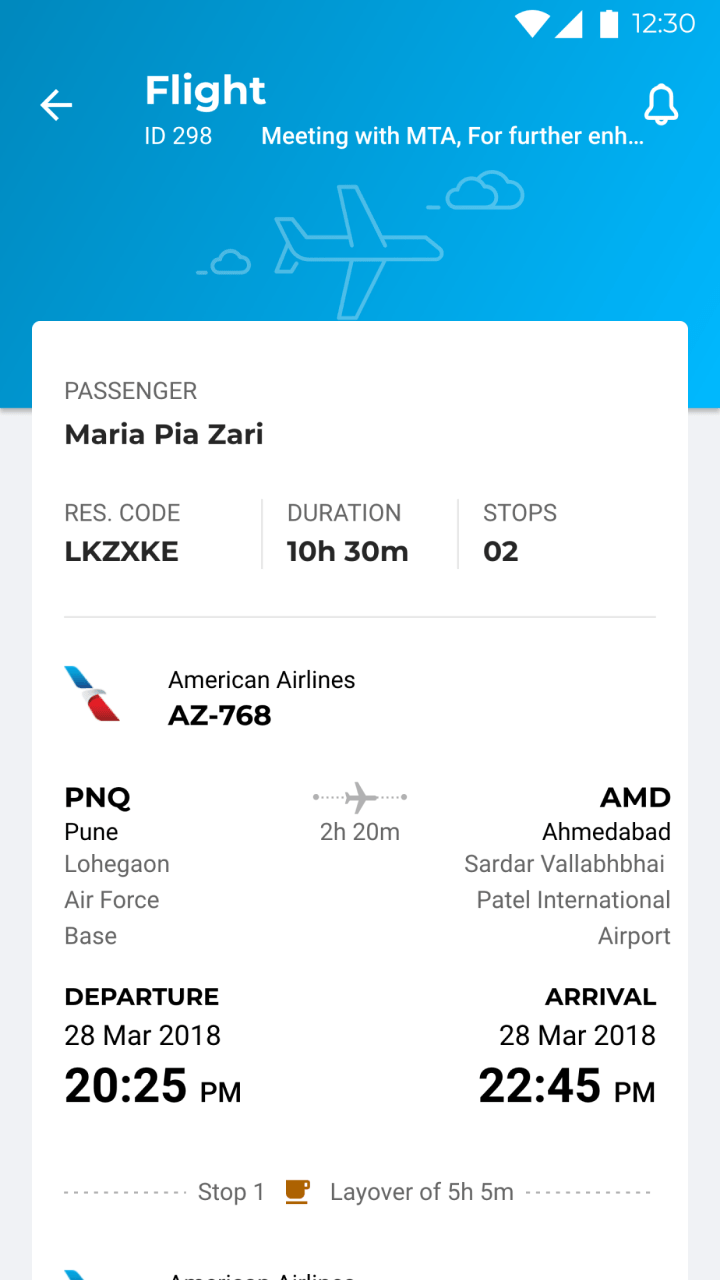Screen dimensions: 720x1280
Task: Tap the AMD arrival airport code
Action: tap(635, 797)
